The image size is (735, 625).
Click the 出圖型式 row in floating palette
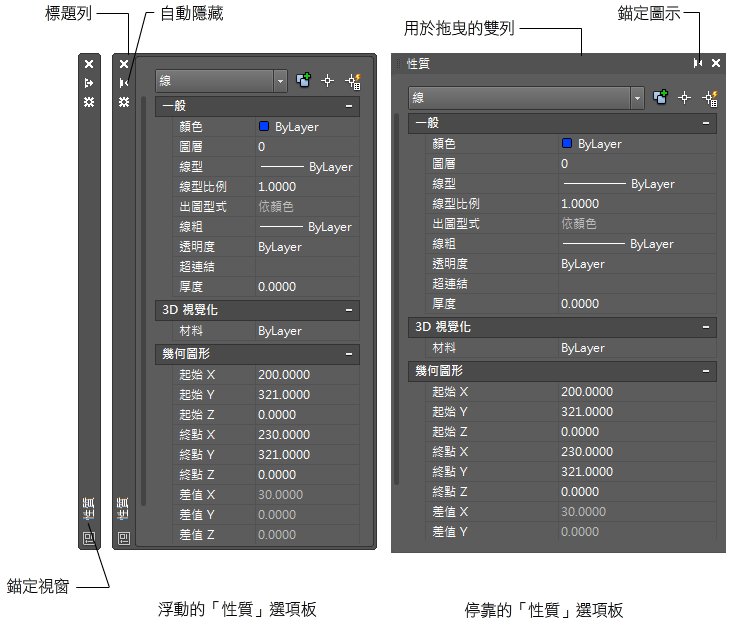(x=266, y=207)
